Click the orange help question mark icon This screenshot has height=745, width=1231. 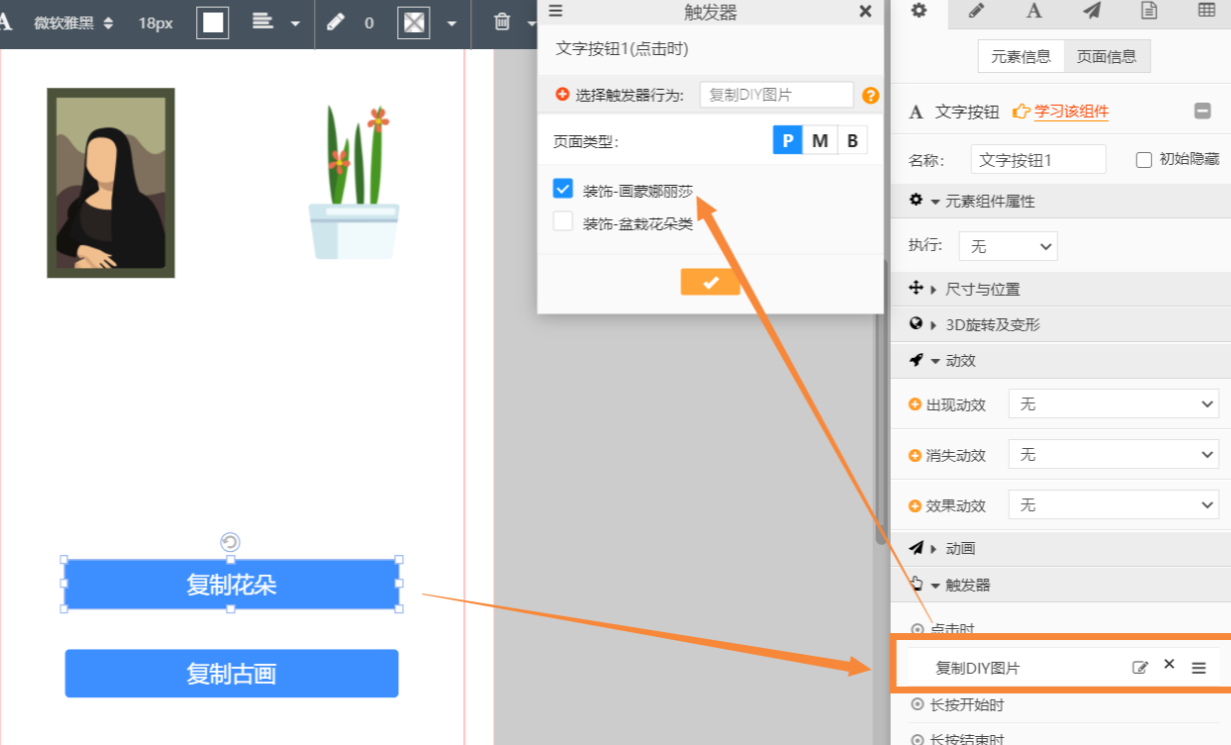[870, 95]
